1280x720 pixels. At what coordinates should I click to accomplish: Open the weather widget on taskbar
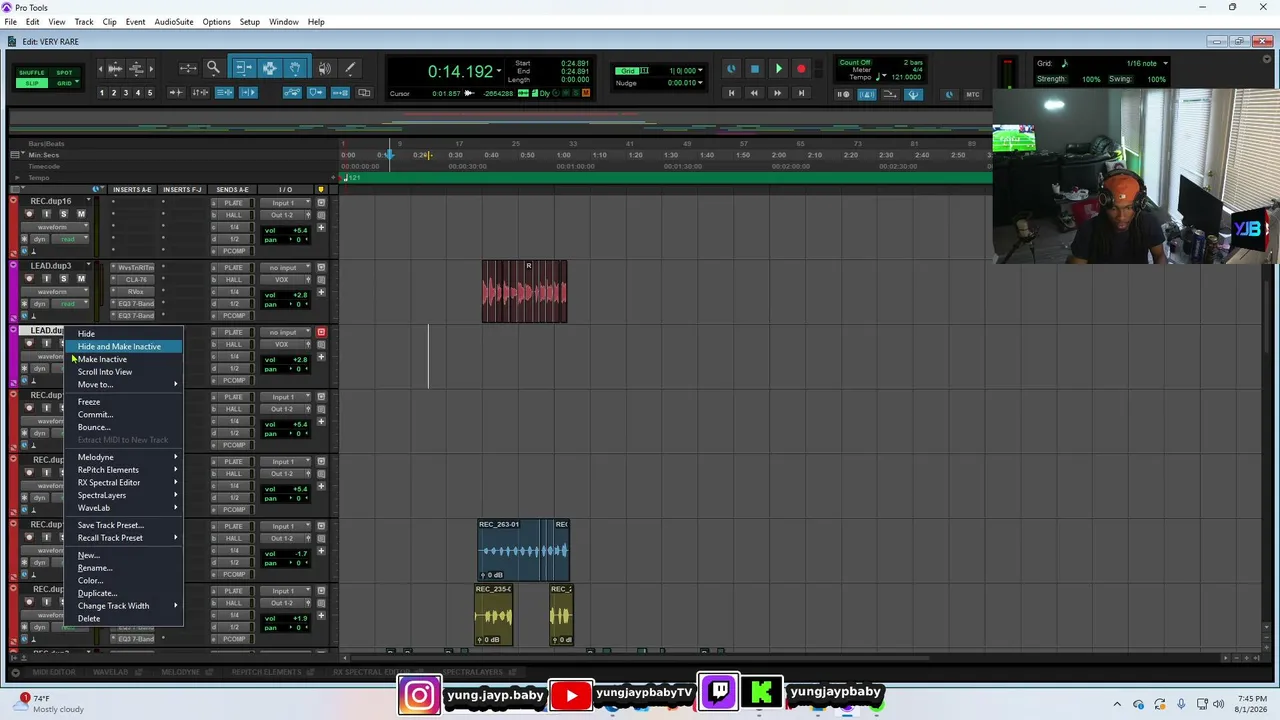48,703
